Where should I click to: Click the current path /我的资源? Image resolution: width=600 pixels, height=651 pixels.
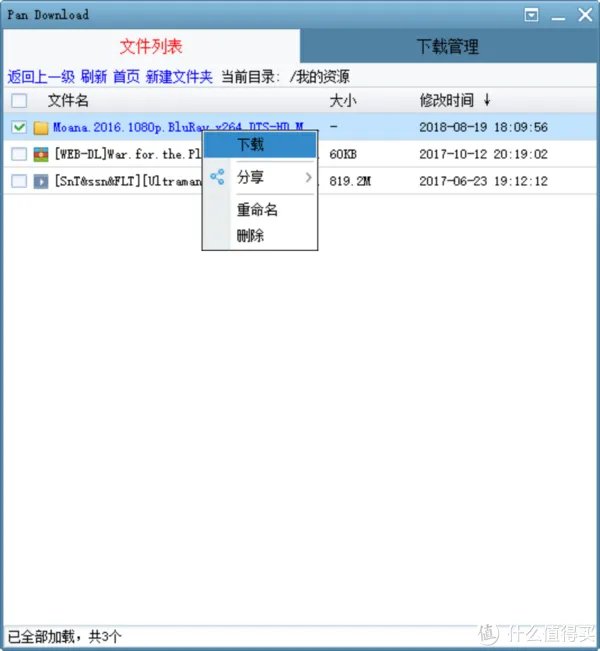[x=320, y=77]
